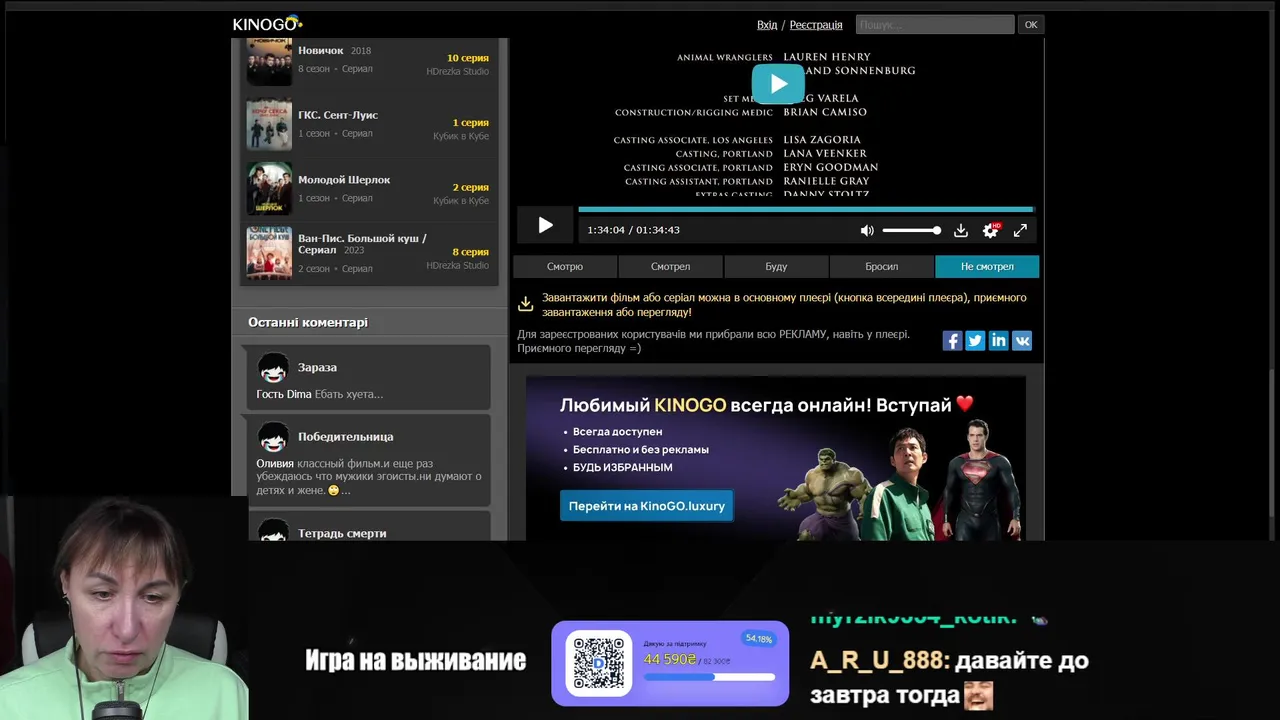The height and width of the screenshot is (720, 1280).
Task: Open the Вхід login link
Action: [x=767, y=25]
